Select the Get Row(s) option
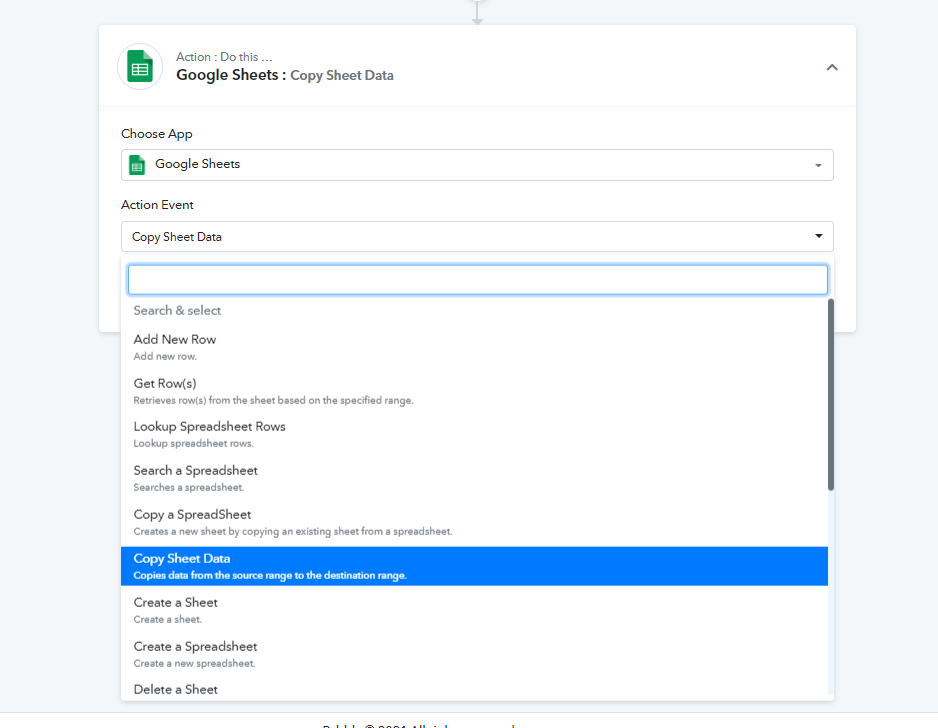 (x=474, y=391)
